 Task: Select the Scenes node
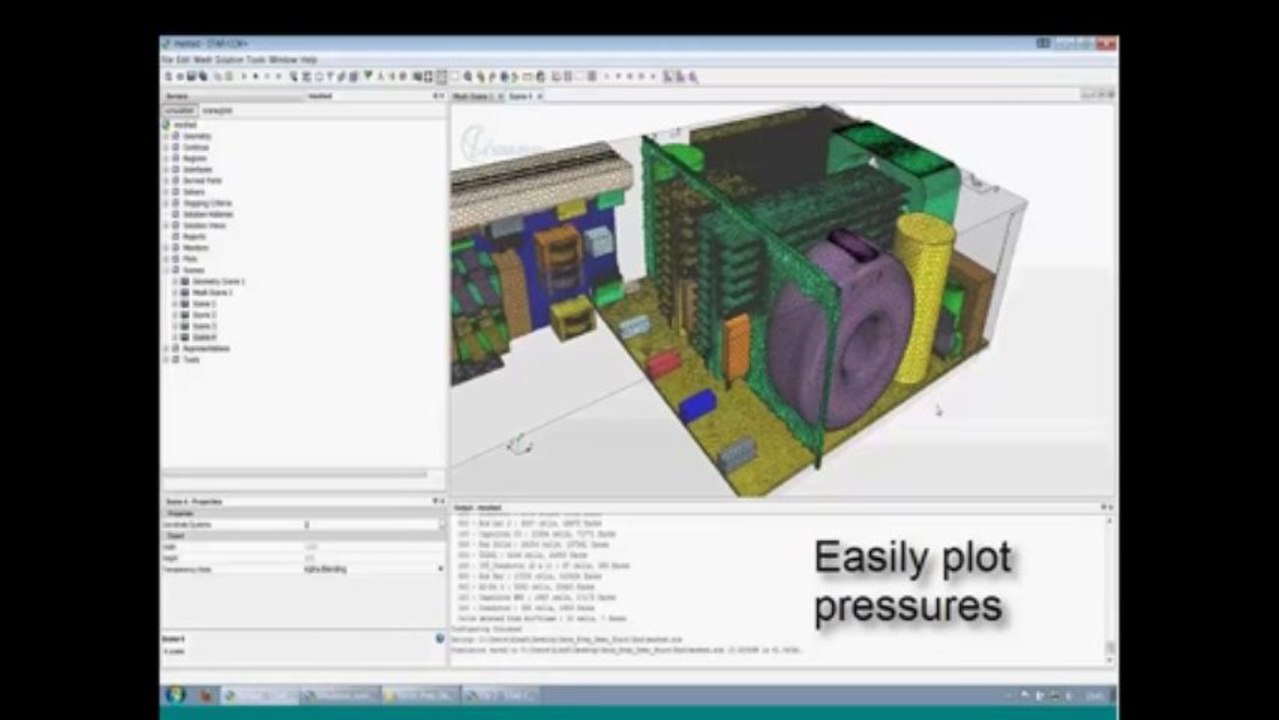pyautogui.click(x=194, y=270)
